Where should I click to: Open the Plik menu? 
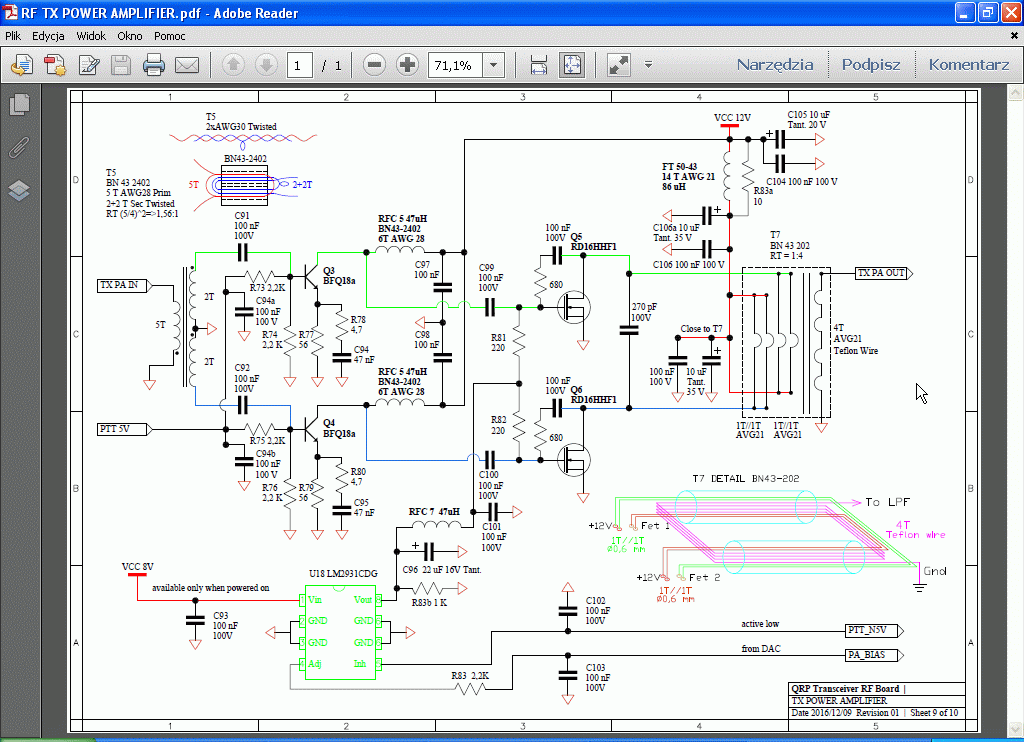pyautogui.click(x=13, y=36)
